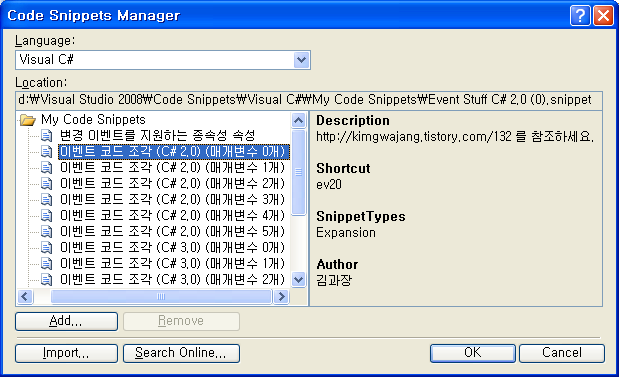This screenshot has width=619, height=377.
Task: Click the Visual C# language combo box
Action: point(163,60)
